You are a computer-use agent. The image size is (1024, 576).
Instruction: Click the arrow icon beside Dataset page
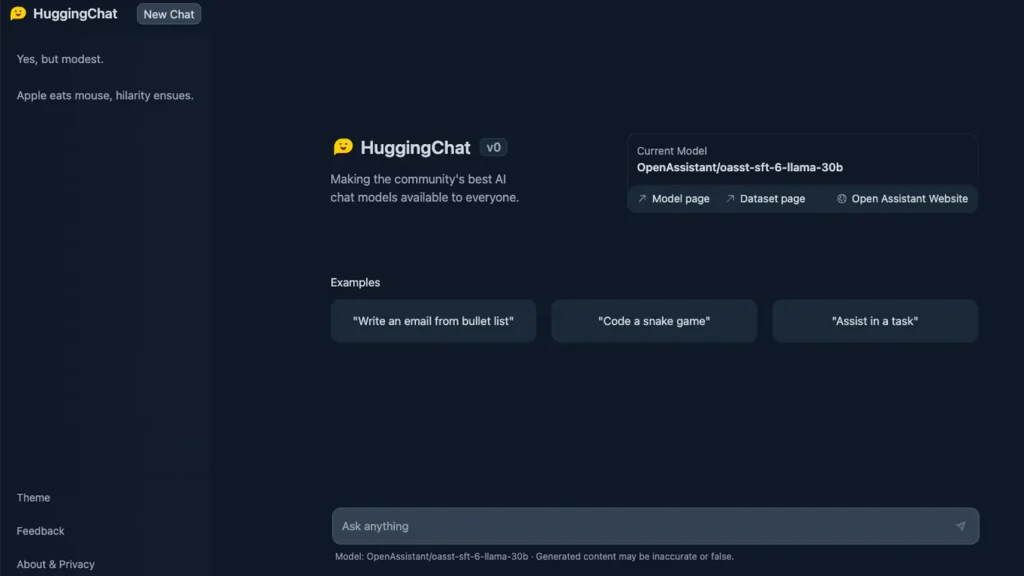click(732, 199)
